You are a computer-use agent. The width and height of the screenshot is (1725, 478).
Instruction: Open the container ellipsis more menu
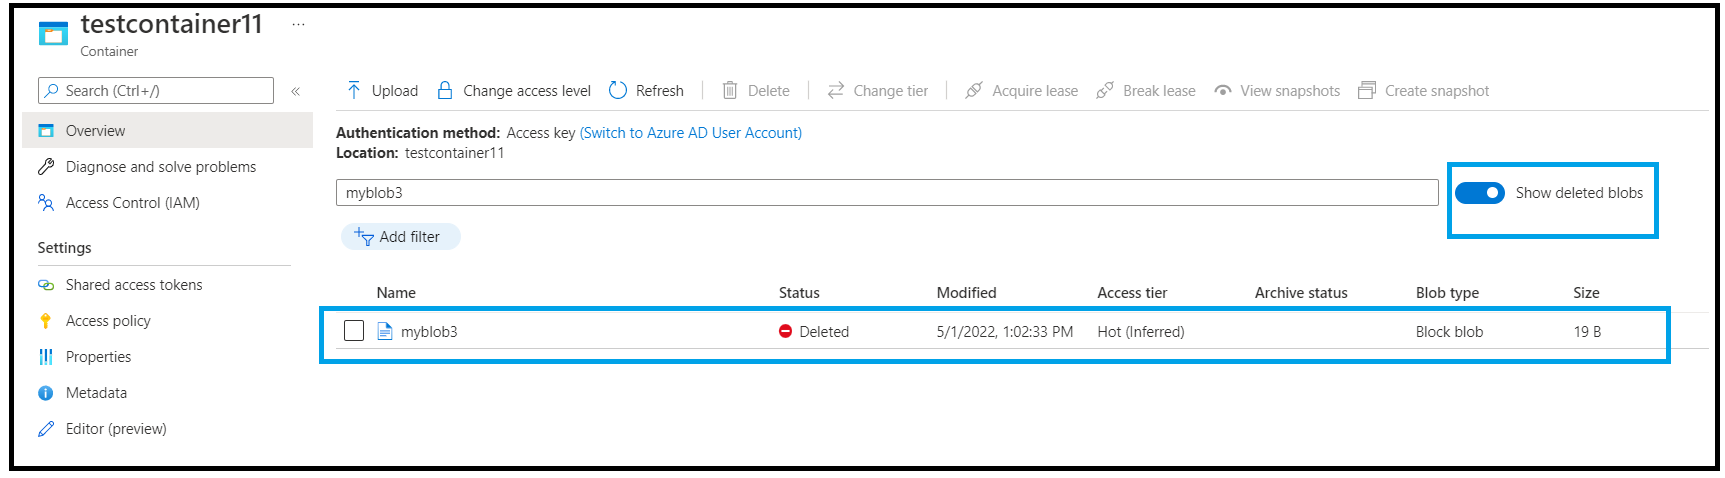tap(298, 25)
